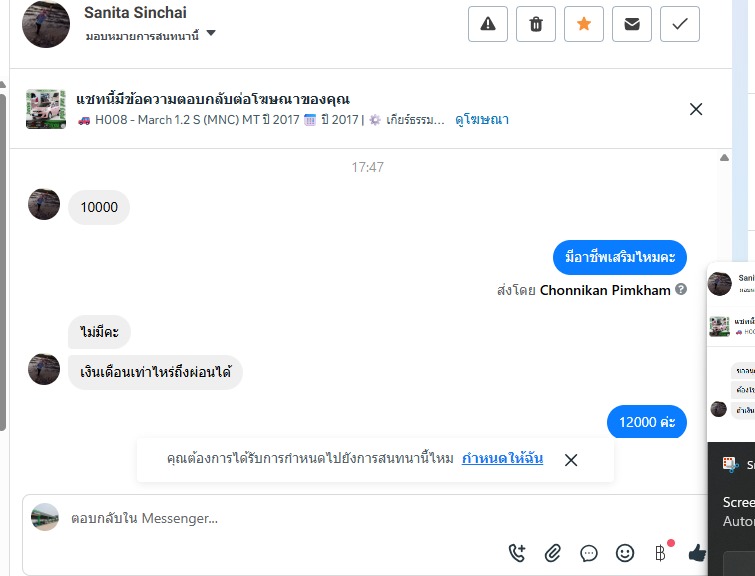755x576 pixels.
Task: Click the spam warning triangle icon
Action: [x=488, y=25]
